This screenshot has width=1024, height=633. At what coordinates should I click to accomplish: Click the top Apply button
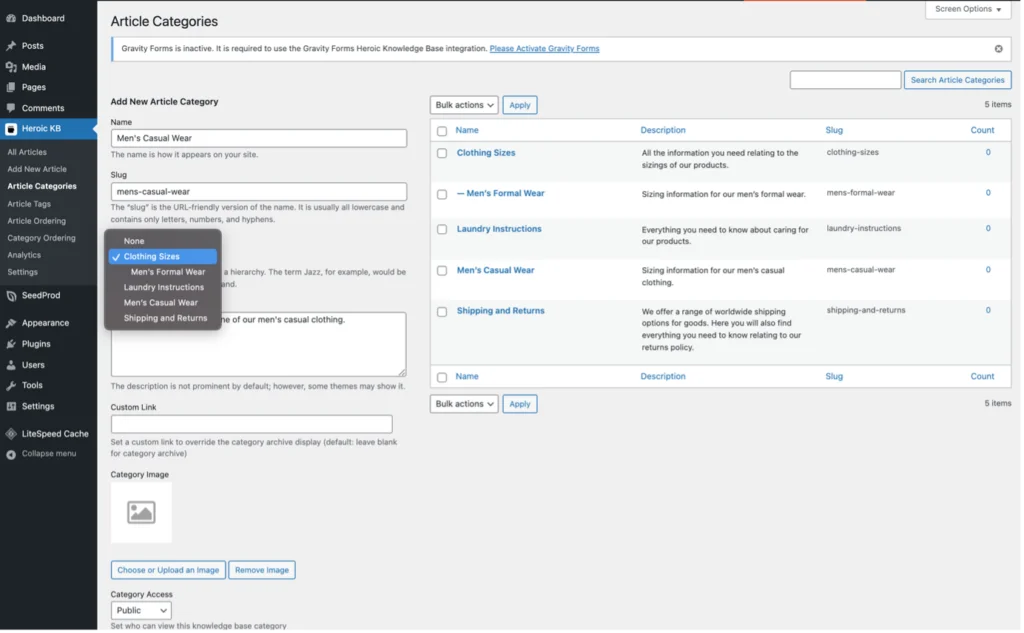pyautogui.click(x=520, y=105)
